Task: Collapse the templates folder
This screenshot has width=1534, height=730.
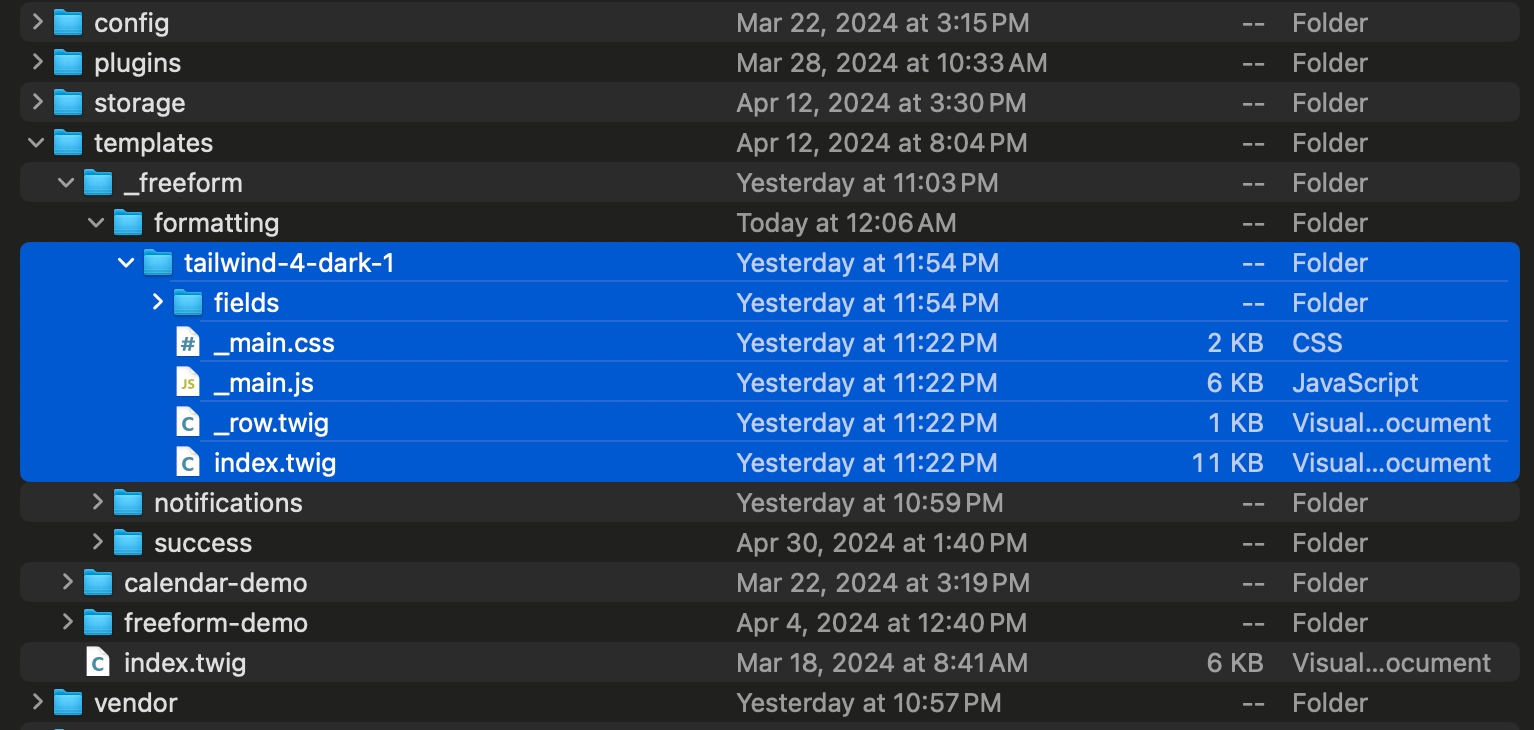Action: (37, 143)
